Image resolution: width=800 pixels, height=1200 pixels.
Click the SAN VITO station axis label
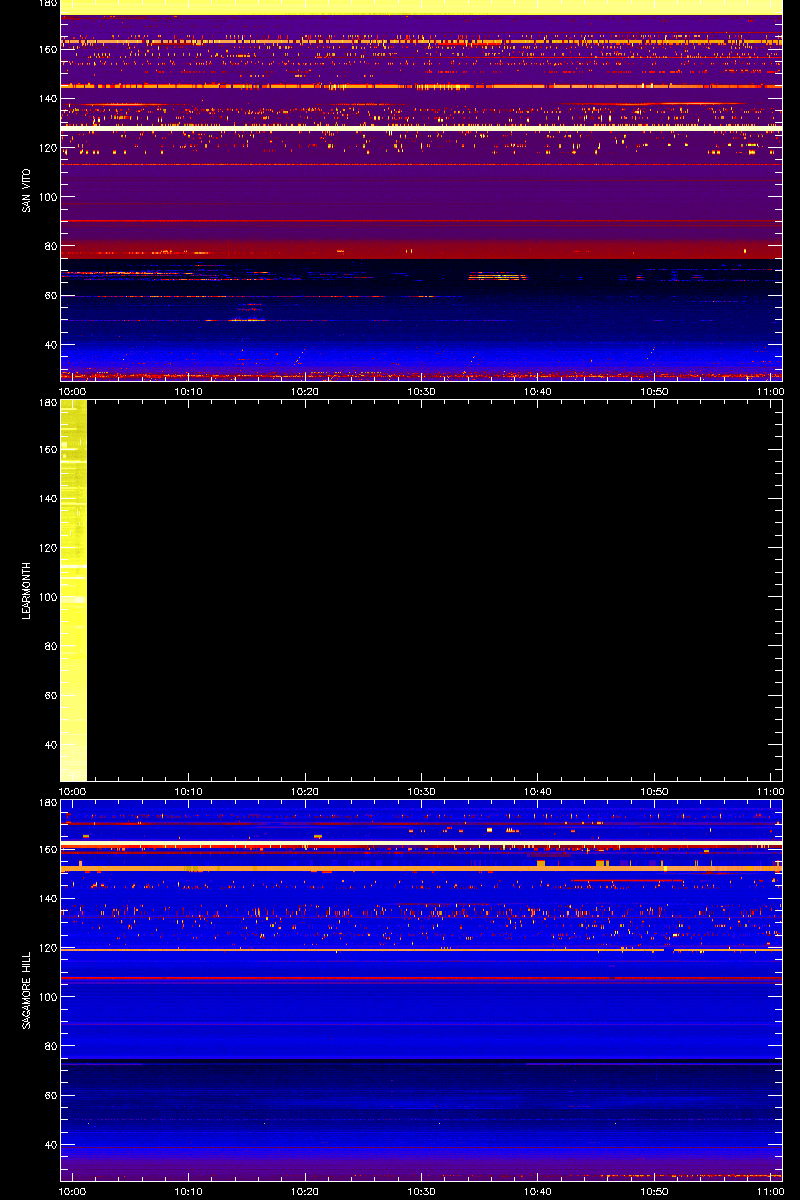pos(26,190)
